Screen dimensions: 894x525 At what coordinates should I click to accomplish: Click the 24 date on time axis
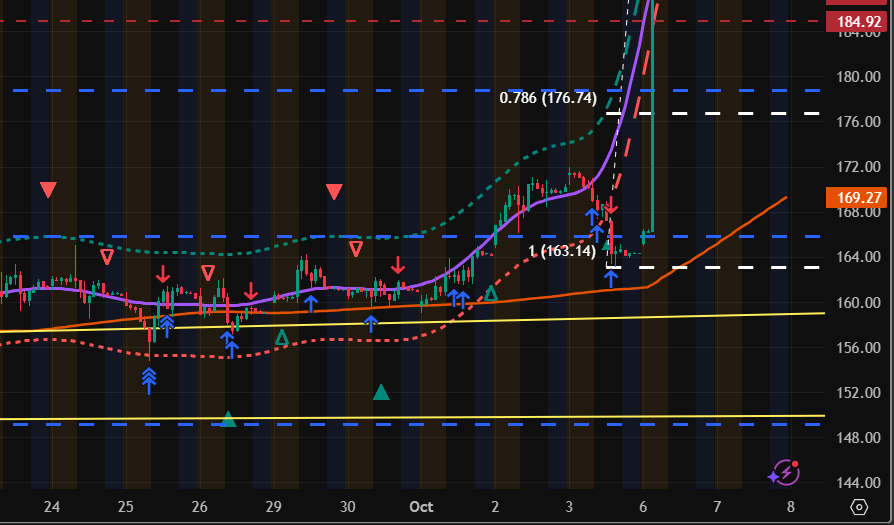click(x=52, y=507)
